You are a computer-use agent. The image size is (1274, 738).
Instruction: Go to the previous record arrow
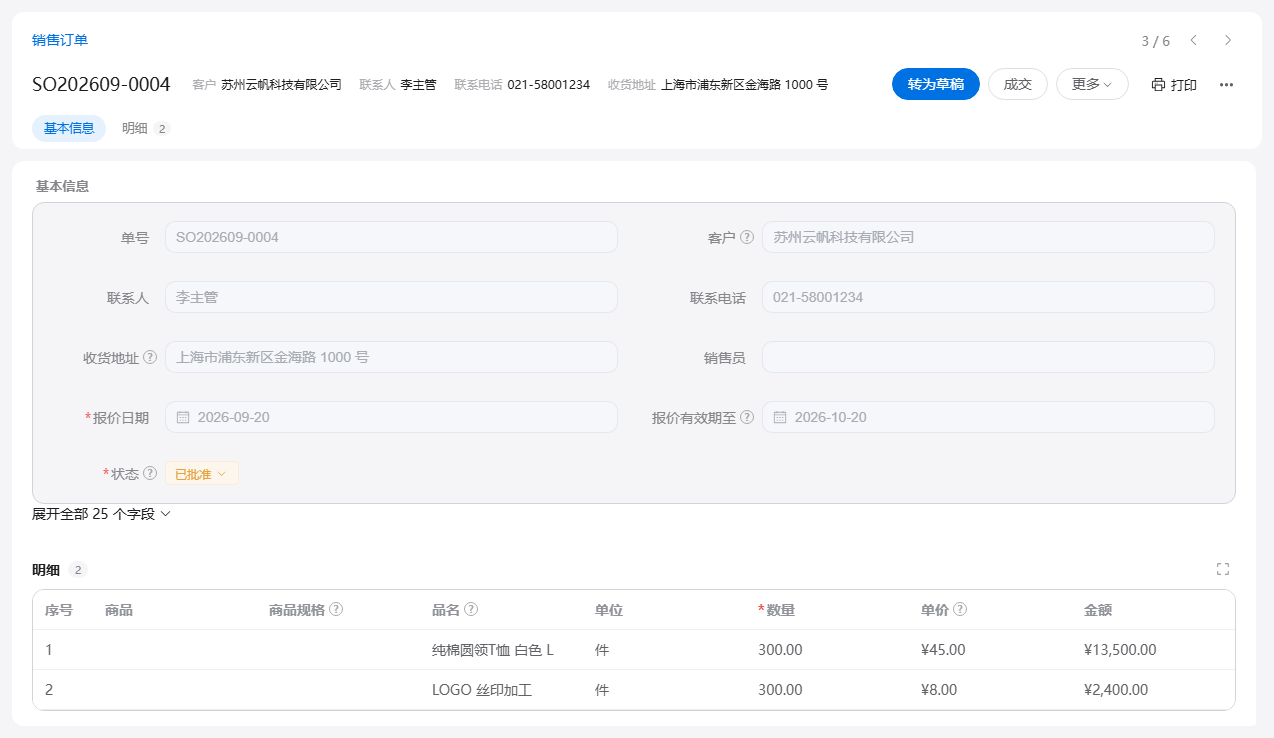click(x=1193, y=40)
